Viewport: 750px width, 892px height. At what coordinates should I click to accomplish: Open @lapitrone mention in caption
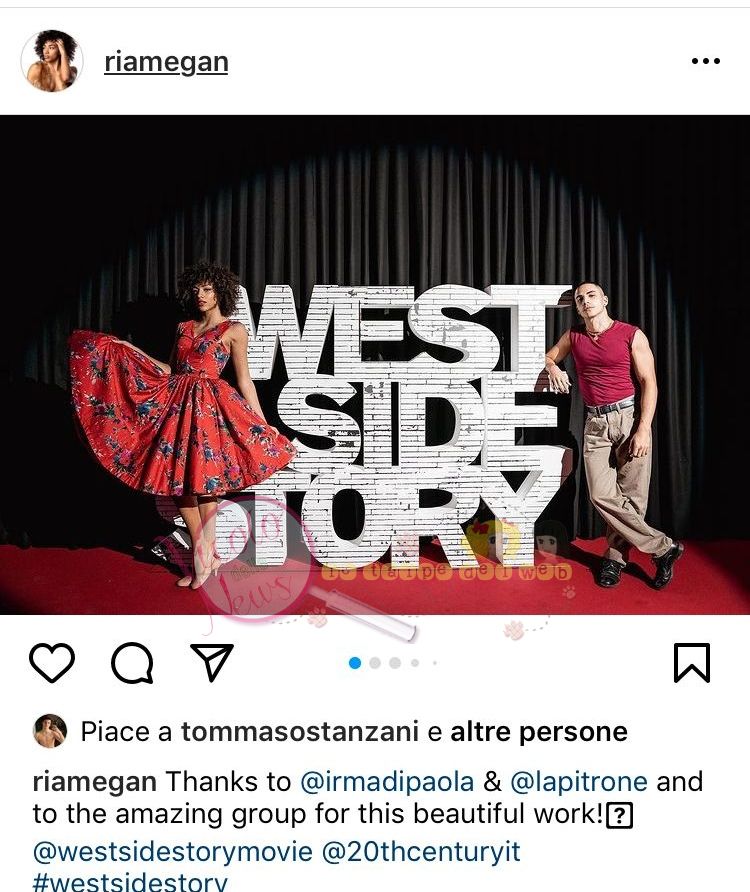pyautogui.click(x=579, y=782)
